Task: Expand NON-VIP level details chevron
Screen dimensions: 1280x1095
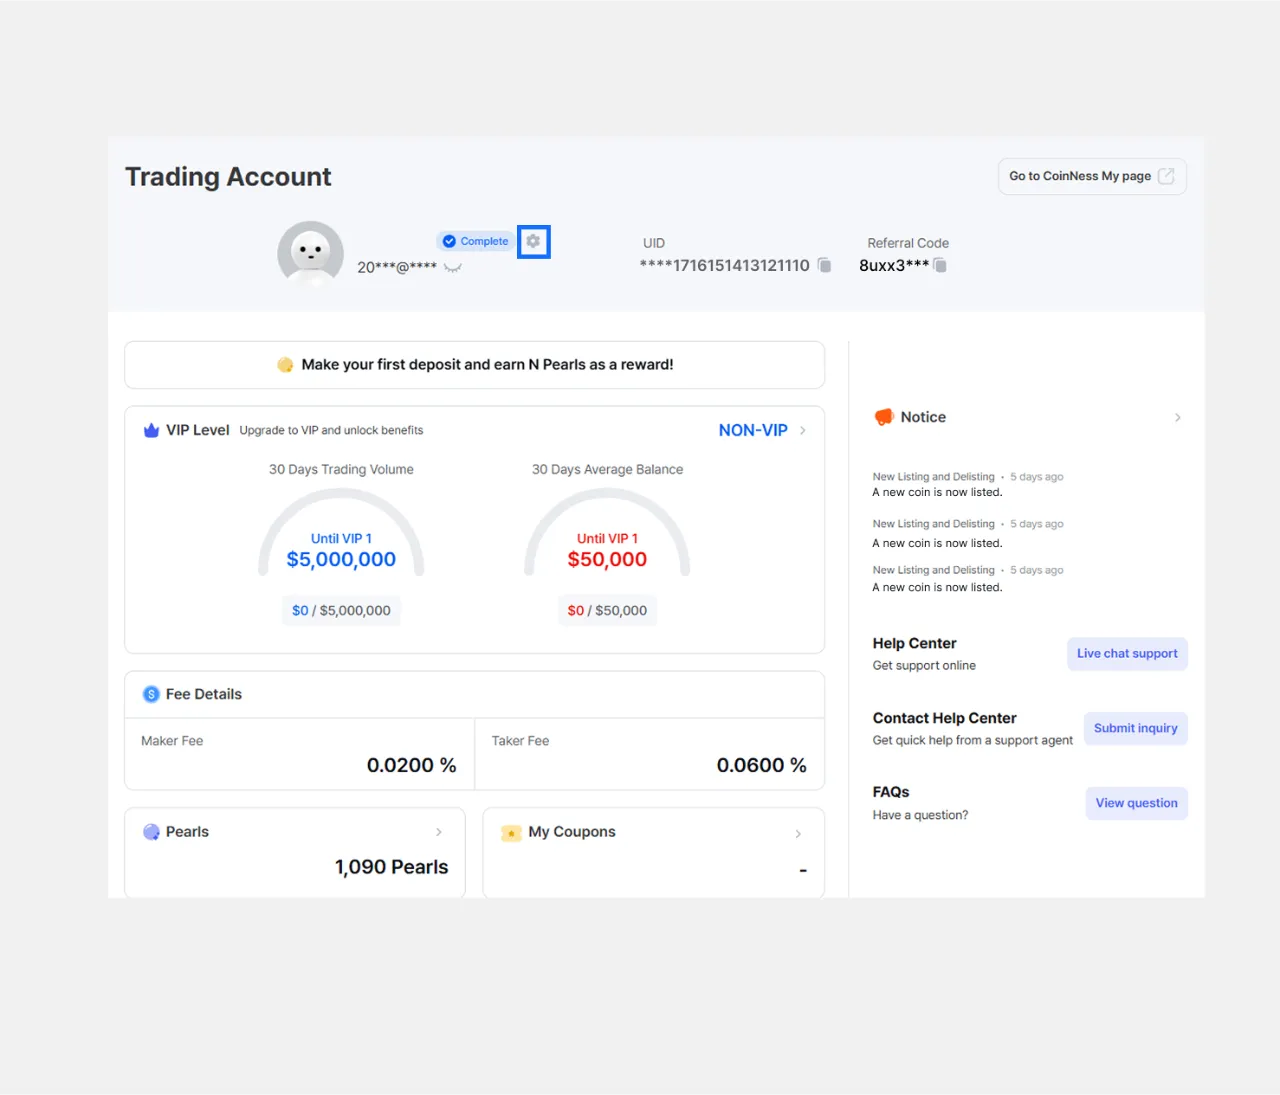Action: pos(803,431)
